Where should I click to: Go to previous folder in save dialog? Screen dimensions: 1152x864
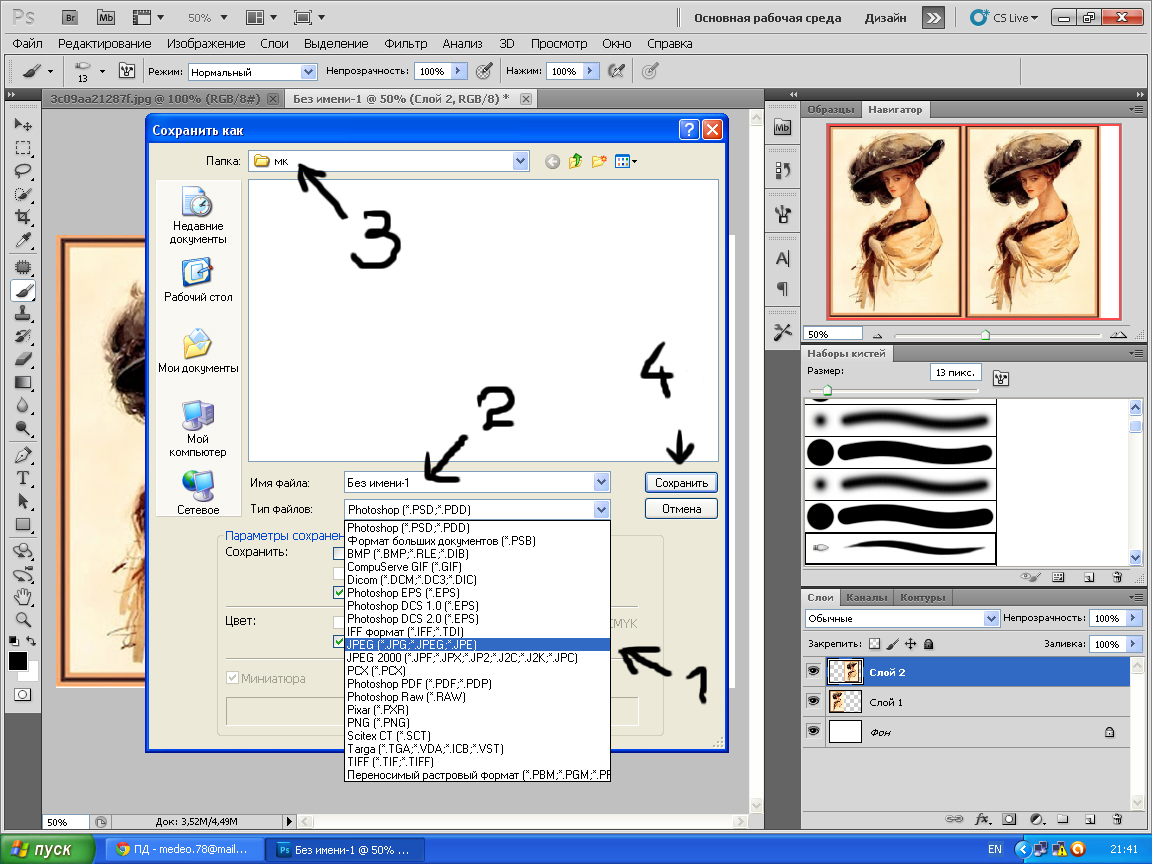click(x=552, y=162)
